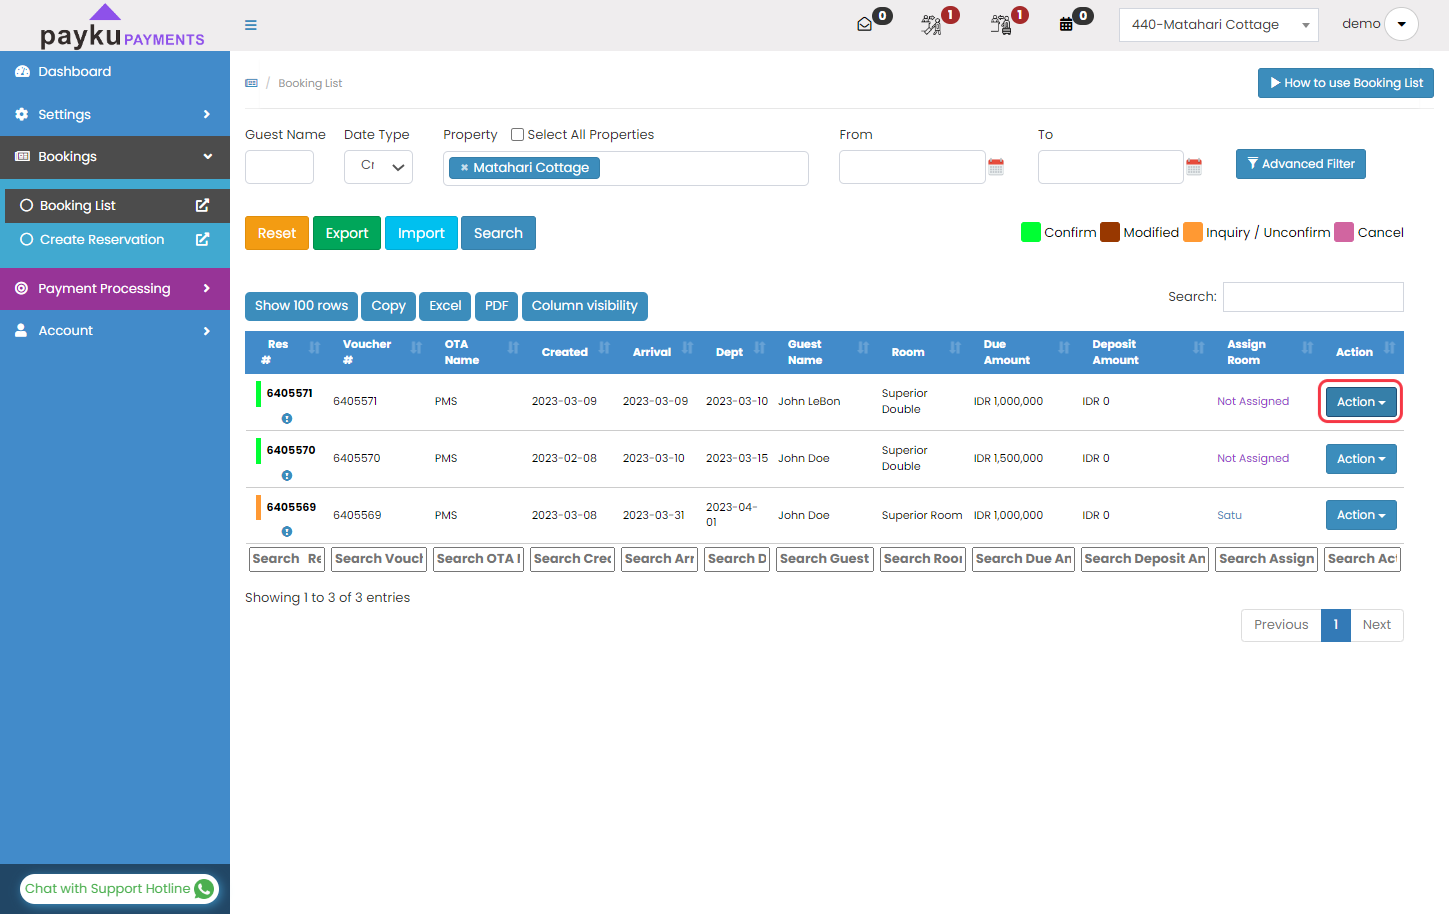Viewport: 1449px width, 914px height.
Task: Click the blue Search button
Action: 498,233
